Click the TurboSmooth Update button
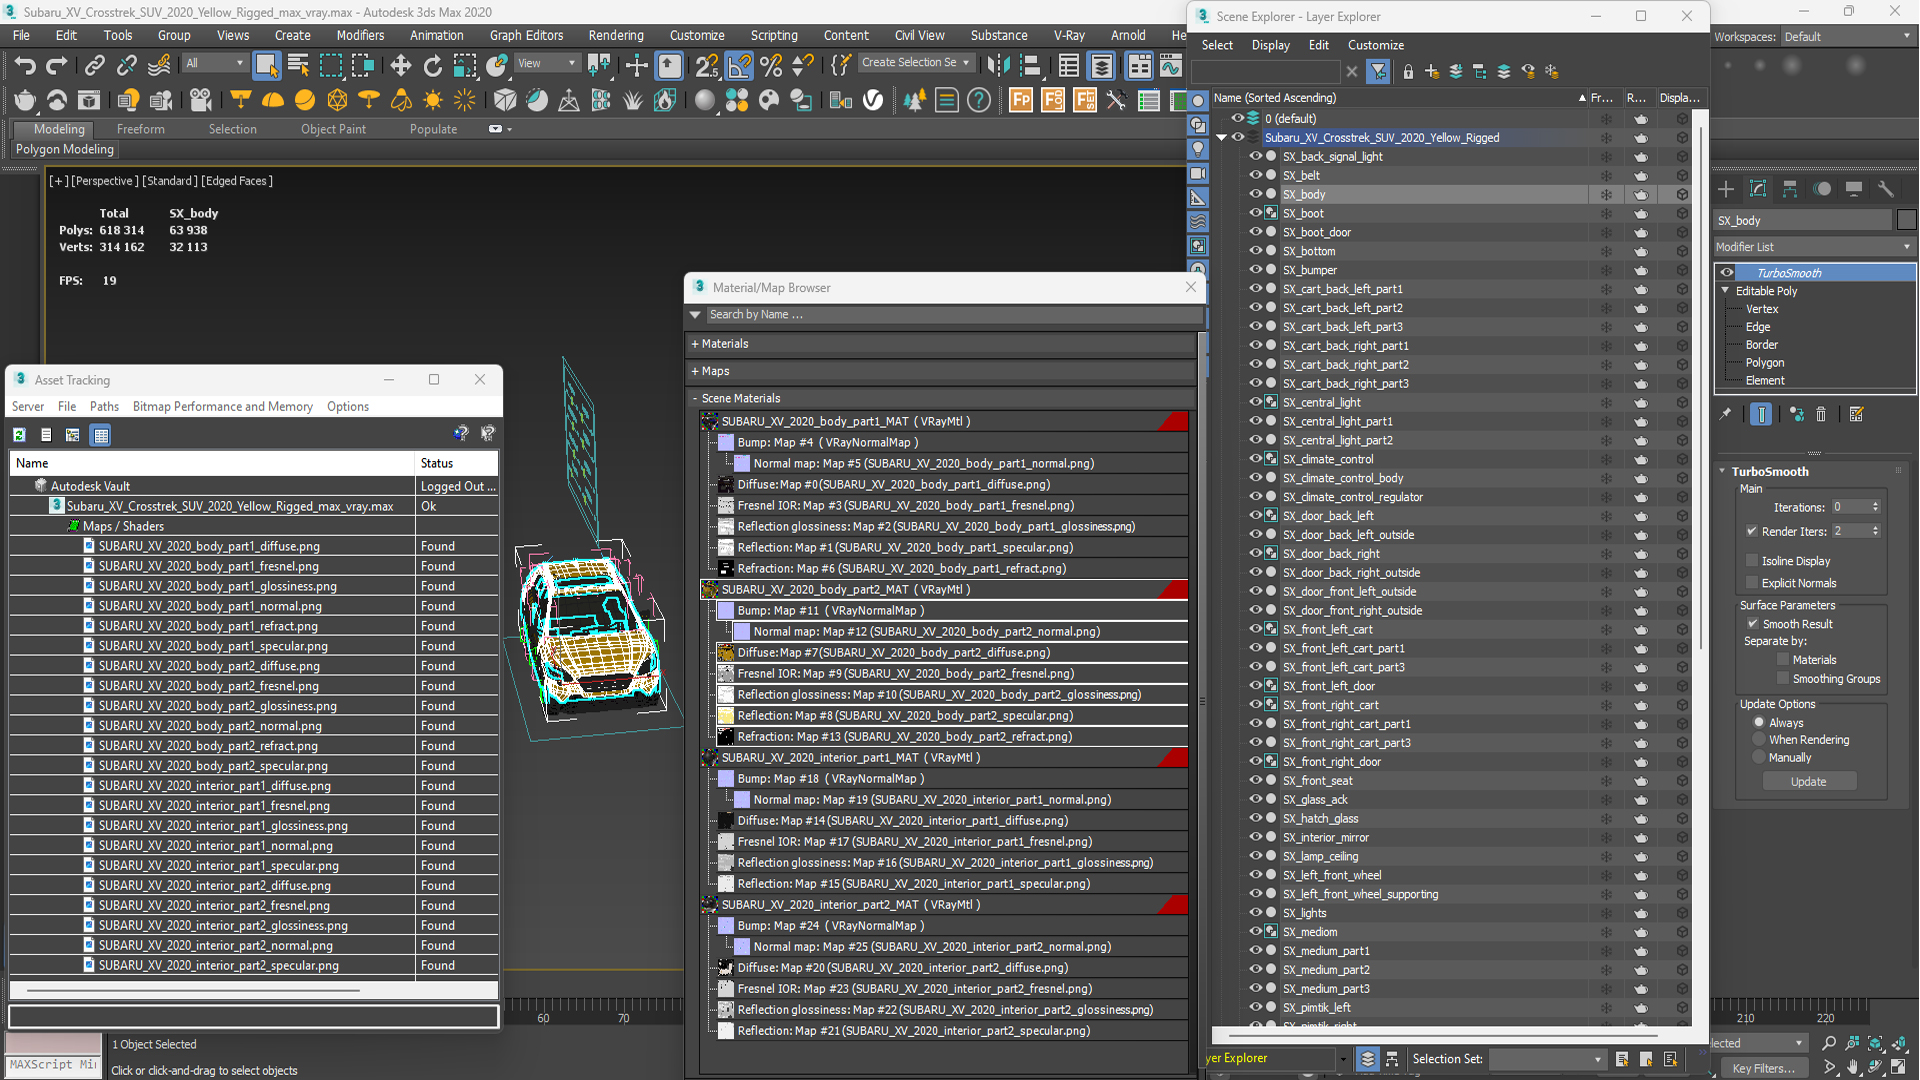This screenshot has height=1080, width=1920. coord(1808,782)
